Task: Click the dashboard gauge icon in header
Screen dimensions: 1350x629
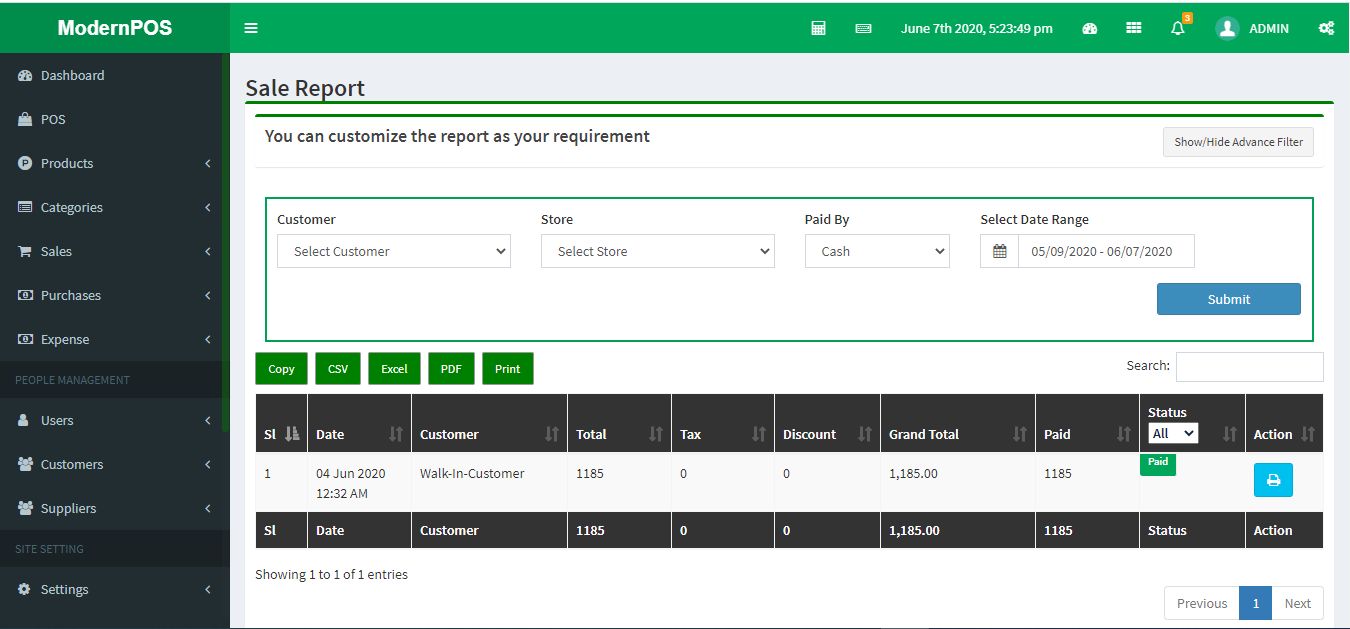Action: (x=1090, y=28)
